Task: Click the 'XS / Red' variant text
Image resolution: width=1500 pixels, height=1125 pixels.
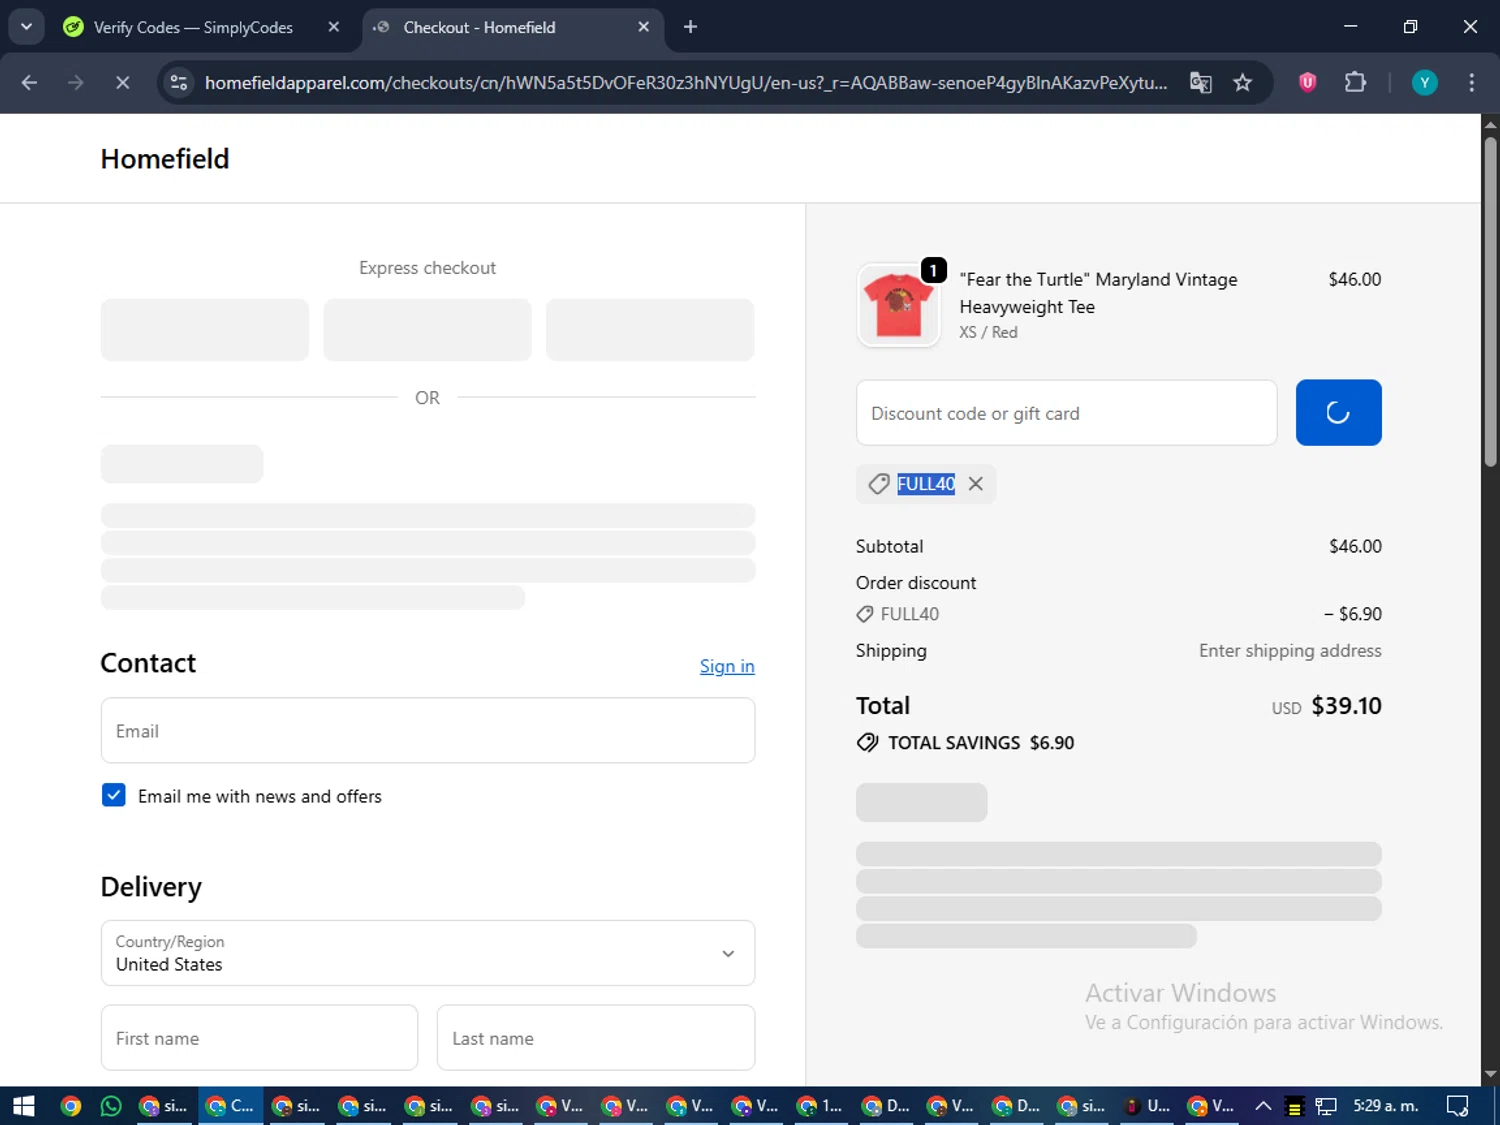Action: 988,333
